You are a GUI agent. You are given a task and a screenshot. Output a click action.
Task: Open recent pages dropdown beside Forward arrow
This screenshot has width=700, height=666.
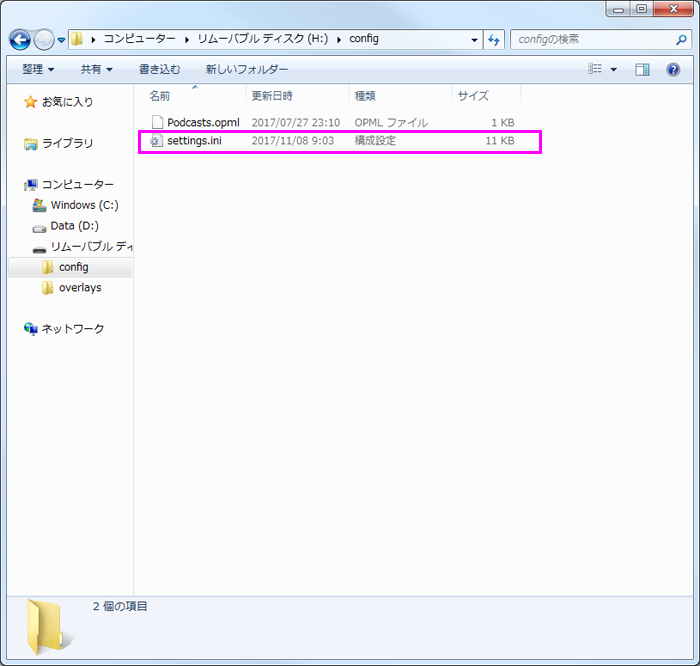[61, 41]
